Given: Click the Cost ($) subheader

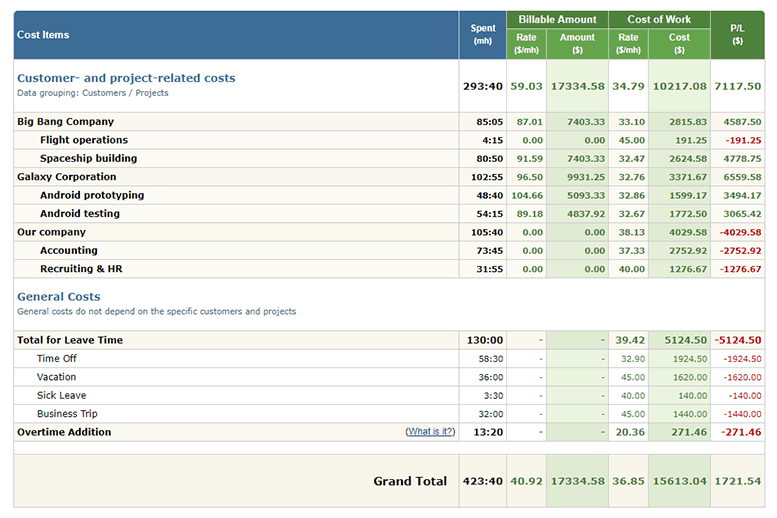Looking at the screenshot, I should (679, 44).
